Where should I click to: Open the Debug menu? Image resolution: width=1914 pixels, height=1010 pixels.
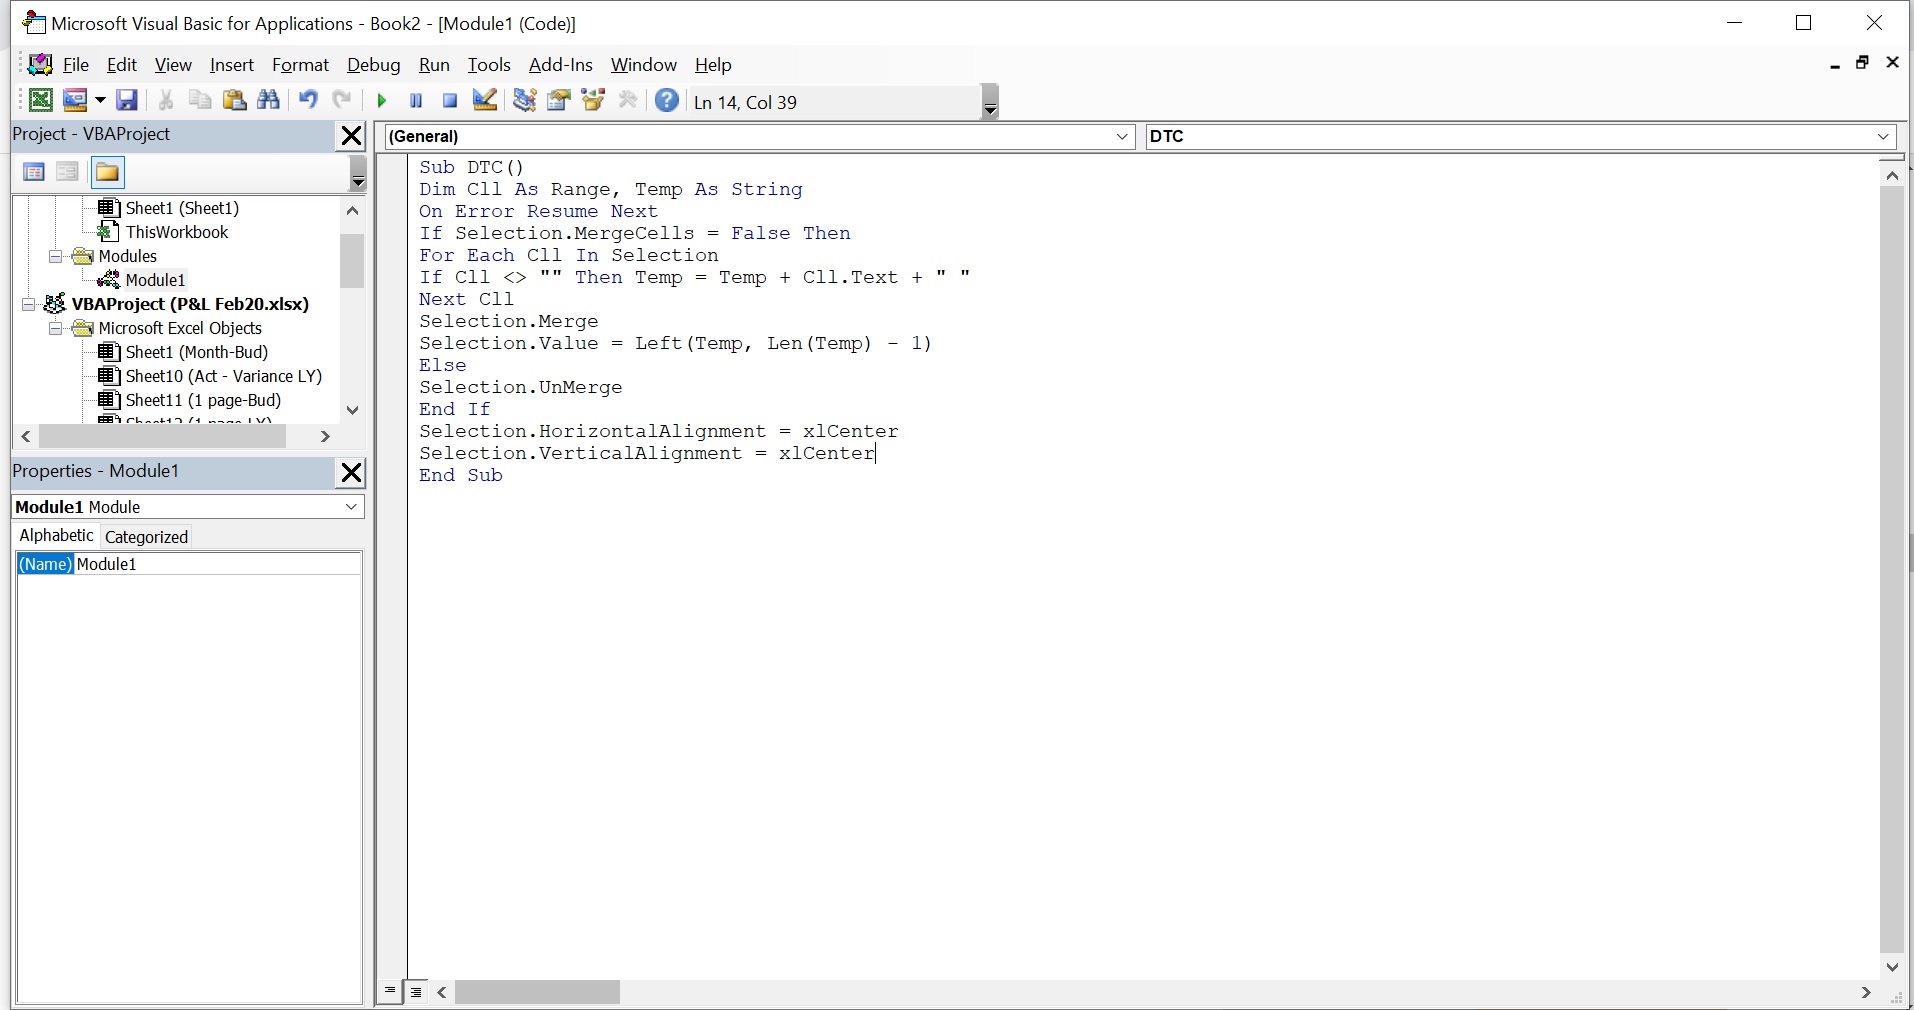[374, 65]
